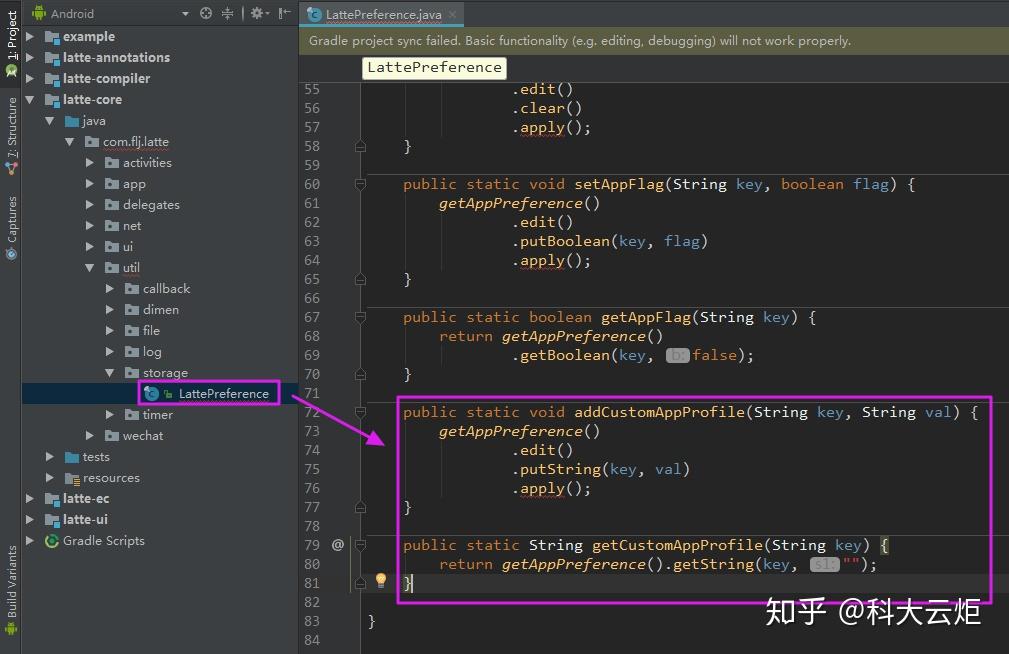Select the tests folder icon
The image size is (1009, 654).
72,457
